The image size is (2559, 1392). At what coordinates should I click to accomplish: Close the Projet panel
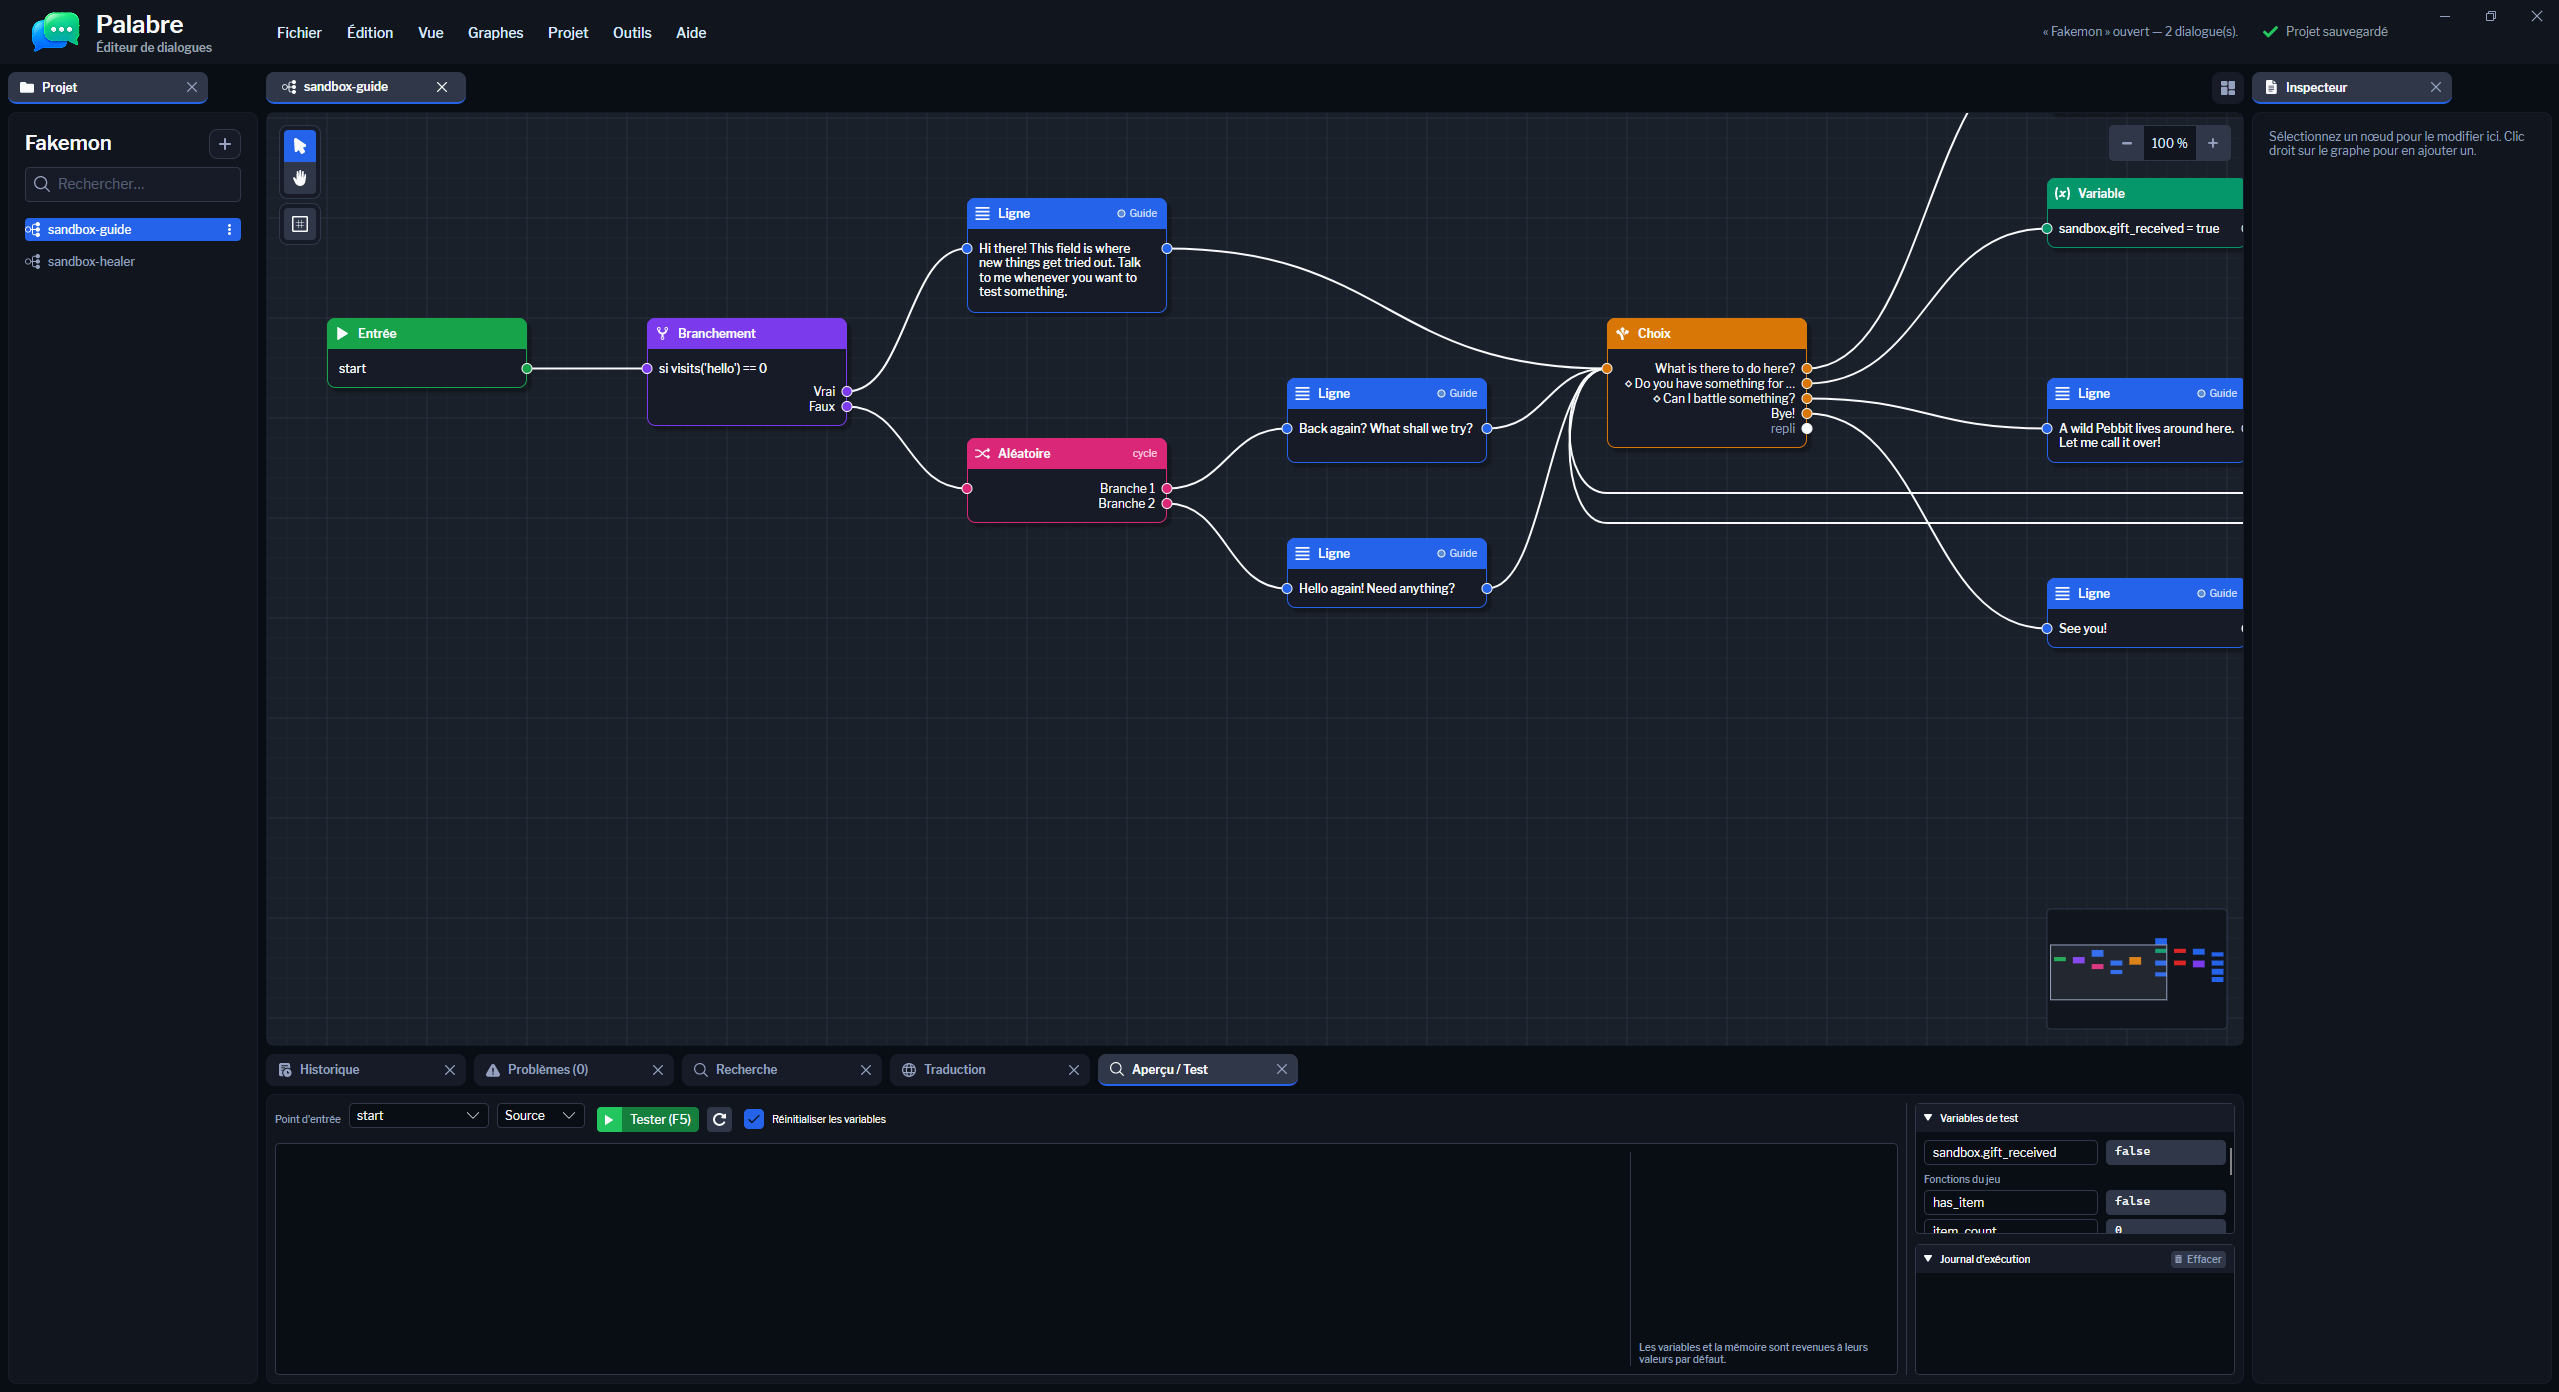point(192,87)
